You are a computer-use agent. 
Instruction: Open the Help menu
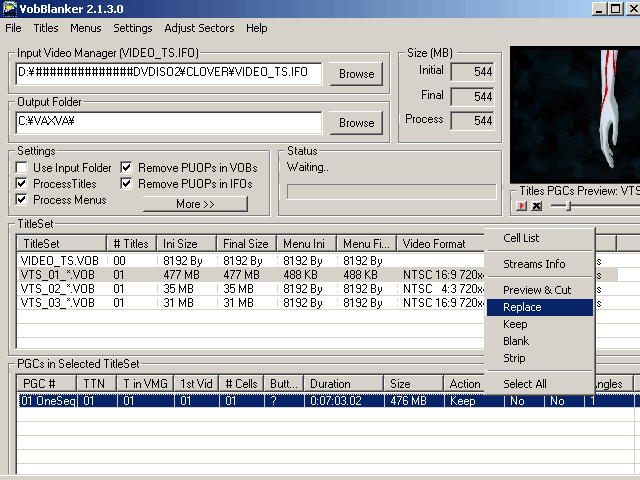[x=256, y=28]
